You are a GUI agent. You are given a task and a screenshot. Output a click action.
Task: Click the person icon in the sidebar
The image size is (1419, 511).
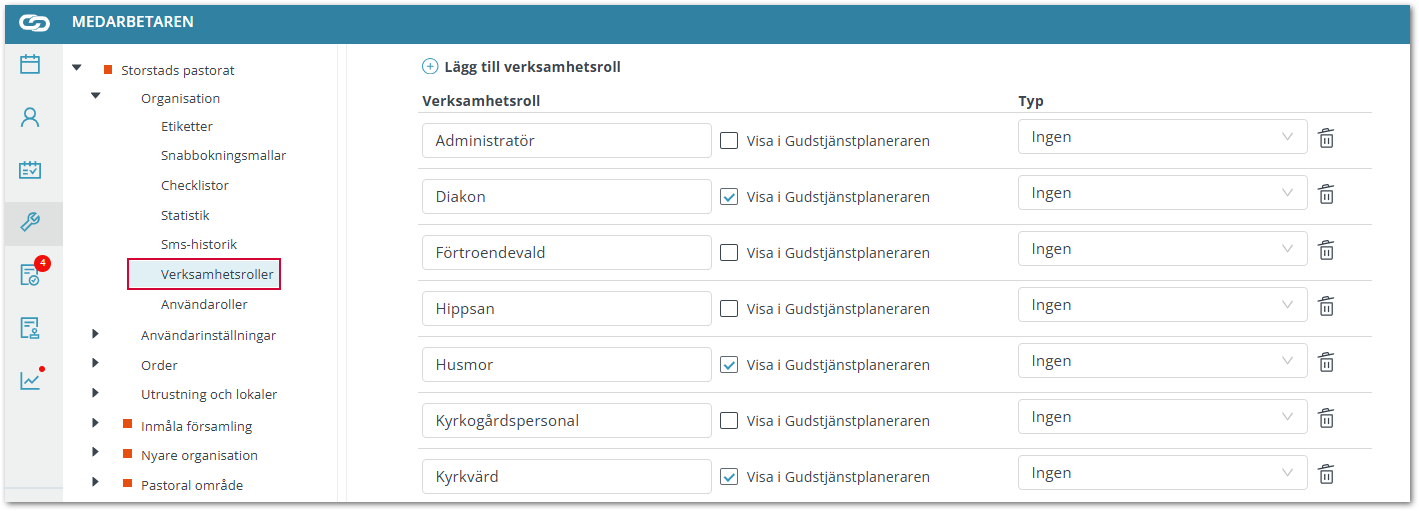tap(30, 117)
